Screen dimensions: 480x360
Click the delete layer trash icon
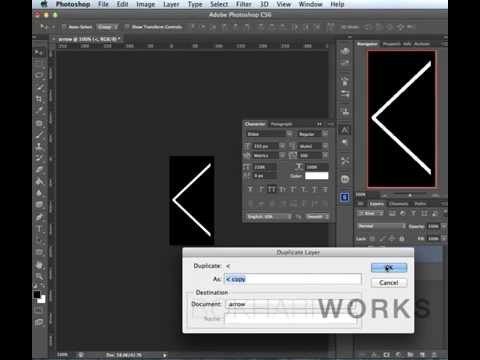tap(434, 355)
